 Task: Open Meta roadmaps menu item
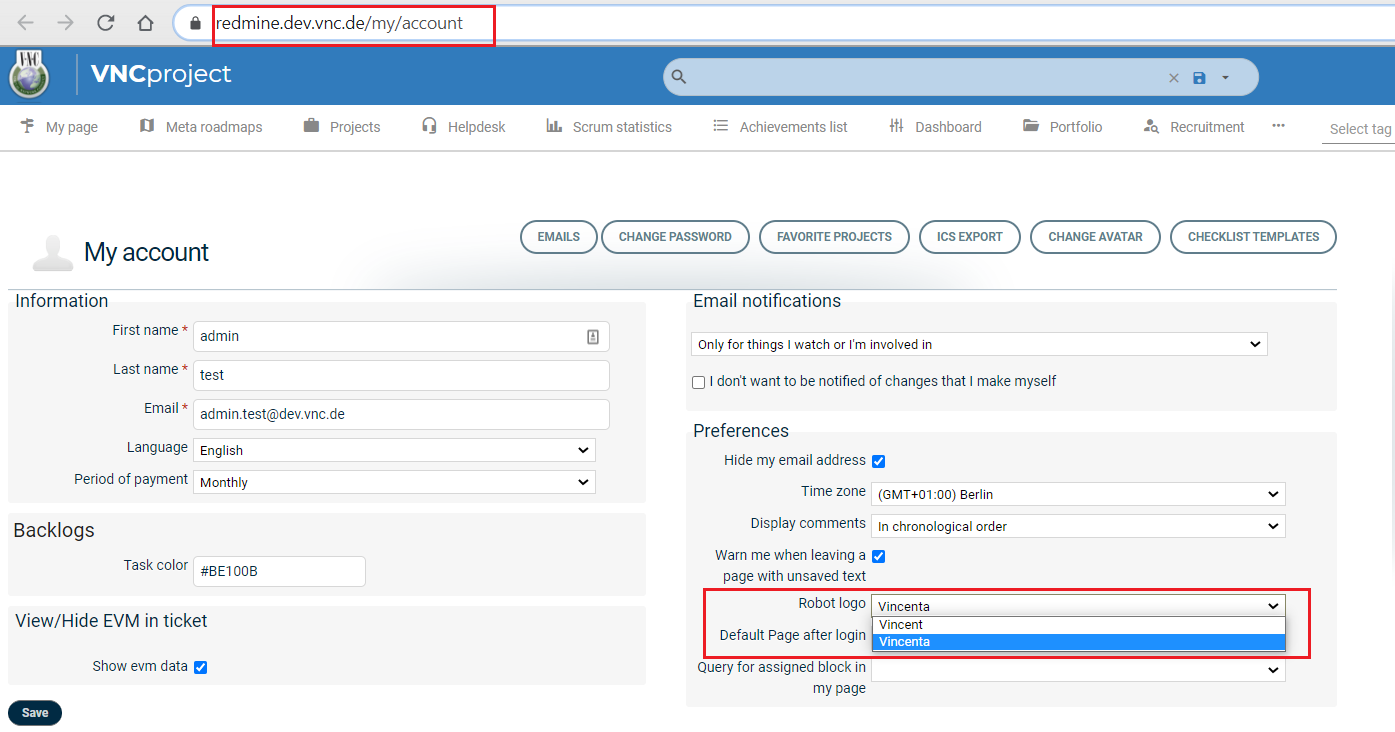pyautogui.click(x=214, y=127)
